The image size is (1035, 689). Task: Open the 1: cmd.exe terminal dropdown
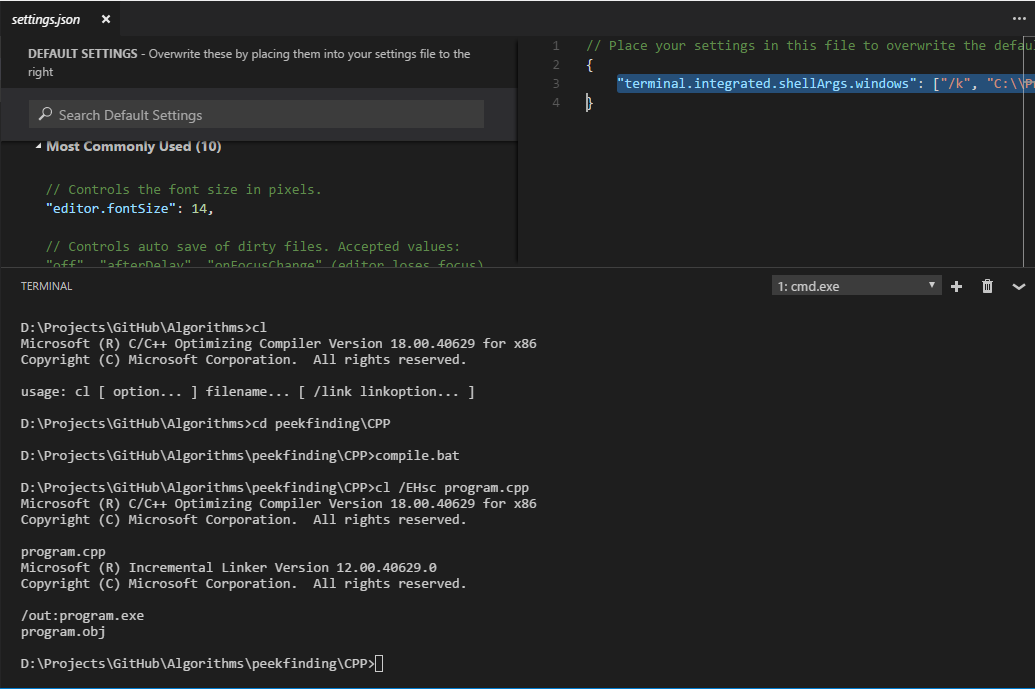[x=856, y=286]
